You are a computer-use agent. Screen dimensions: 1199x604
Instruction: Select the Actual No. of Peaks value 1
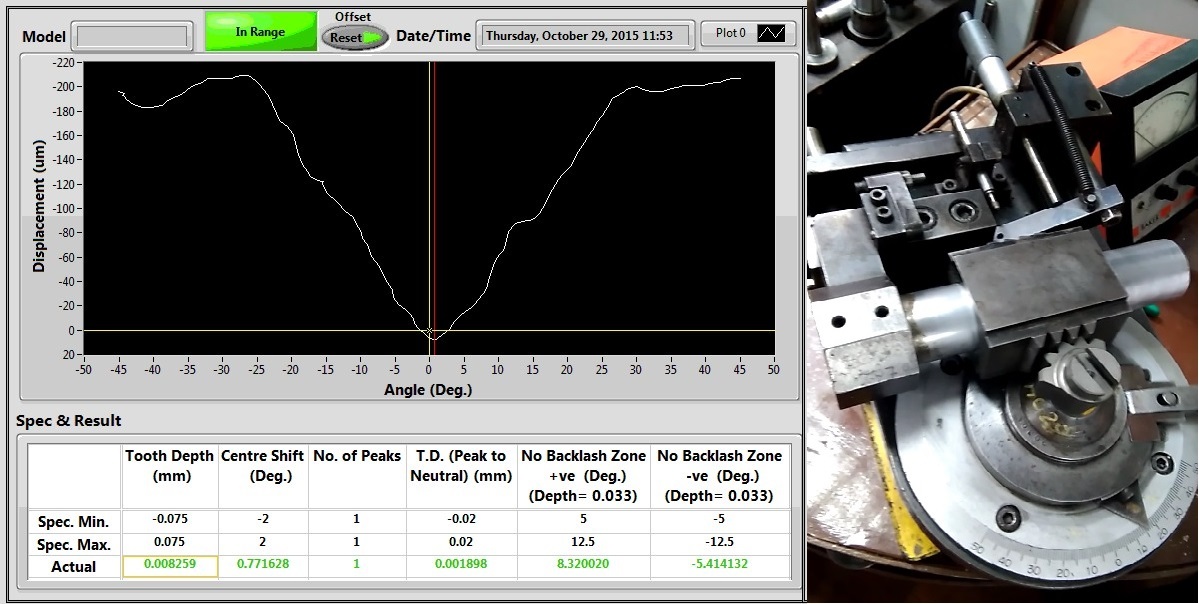coord(354,565)
